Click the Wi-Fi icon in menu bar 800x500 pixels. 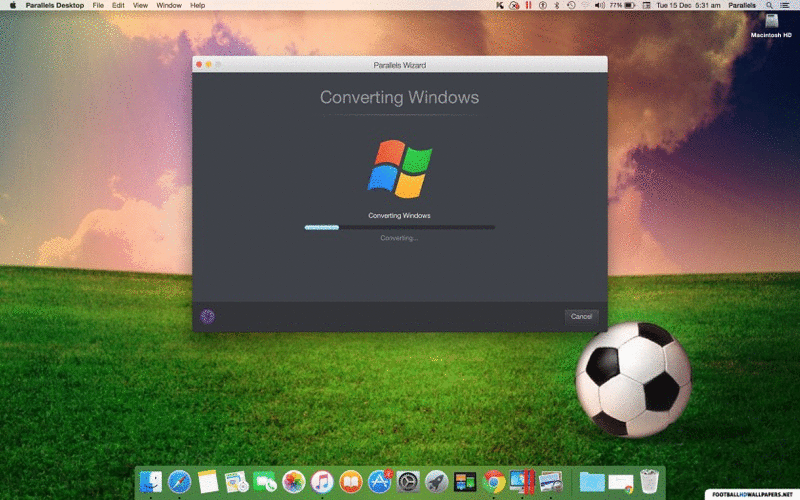click(585, 5)
